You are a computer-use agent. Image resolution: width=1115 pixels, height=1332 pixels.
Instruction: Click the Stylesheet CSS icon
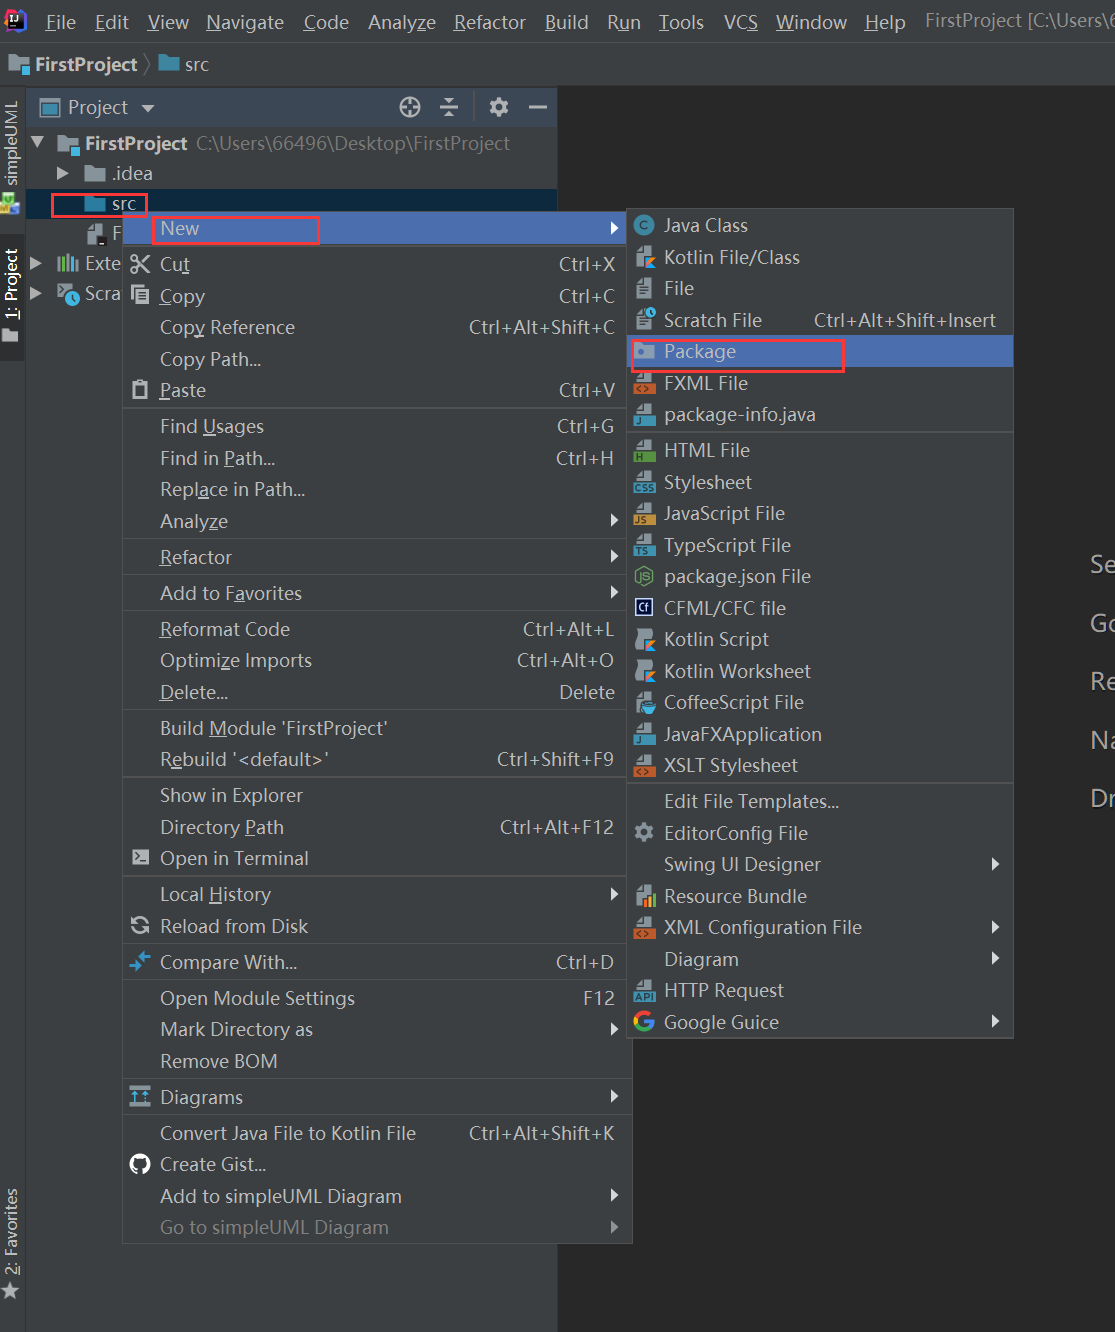(x=645, y=482)
